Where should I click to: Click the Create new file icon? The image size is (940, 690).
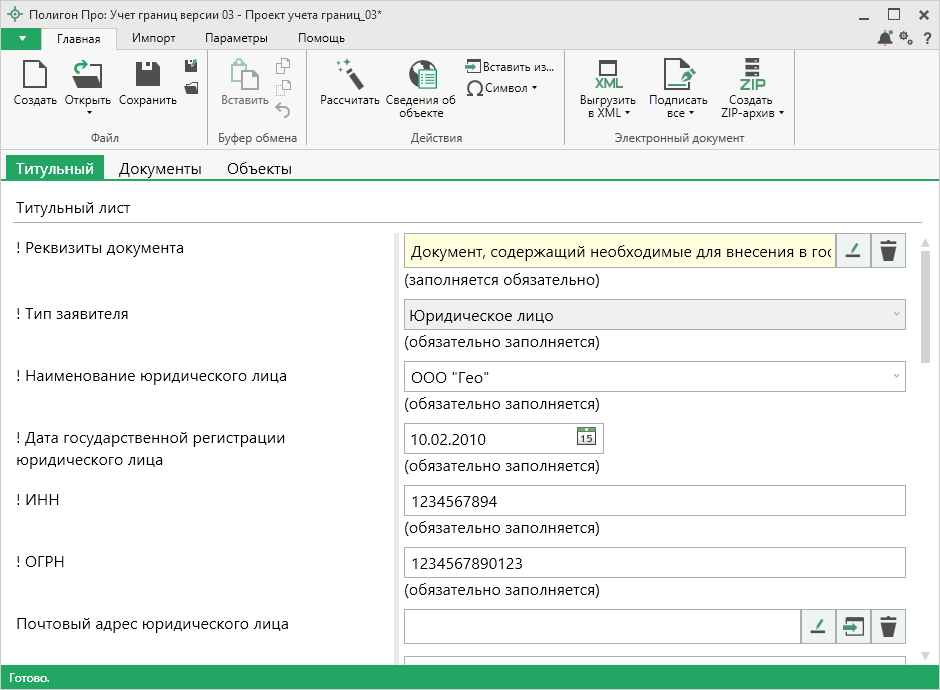pos(35,76)
